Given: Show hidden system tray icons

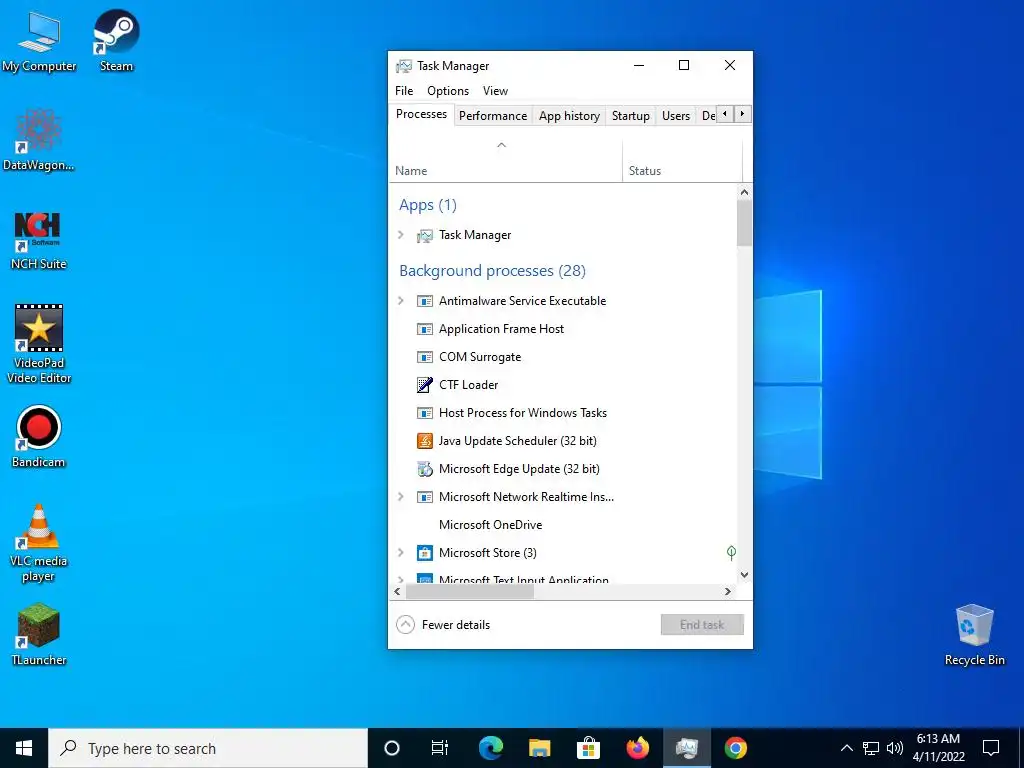Looking at the screenshot, I should [846, 748].
